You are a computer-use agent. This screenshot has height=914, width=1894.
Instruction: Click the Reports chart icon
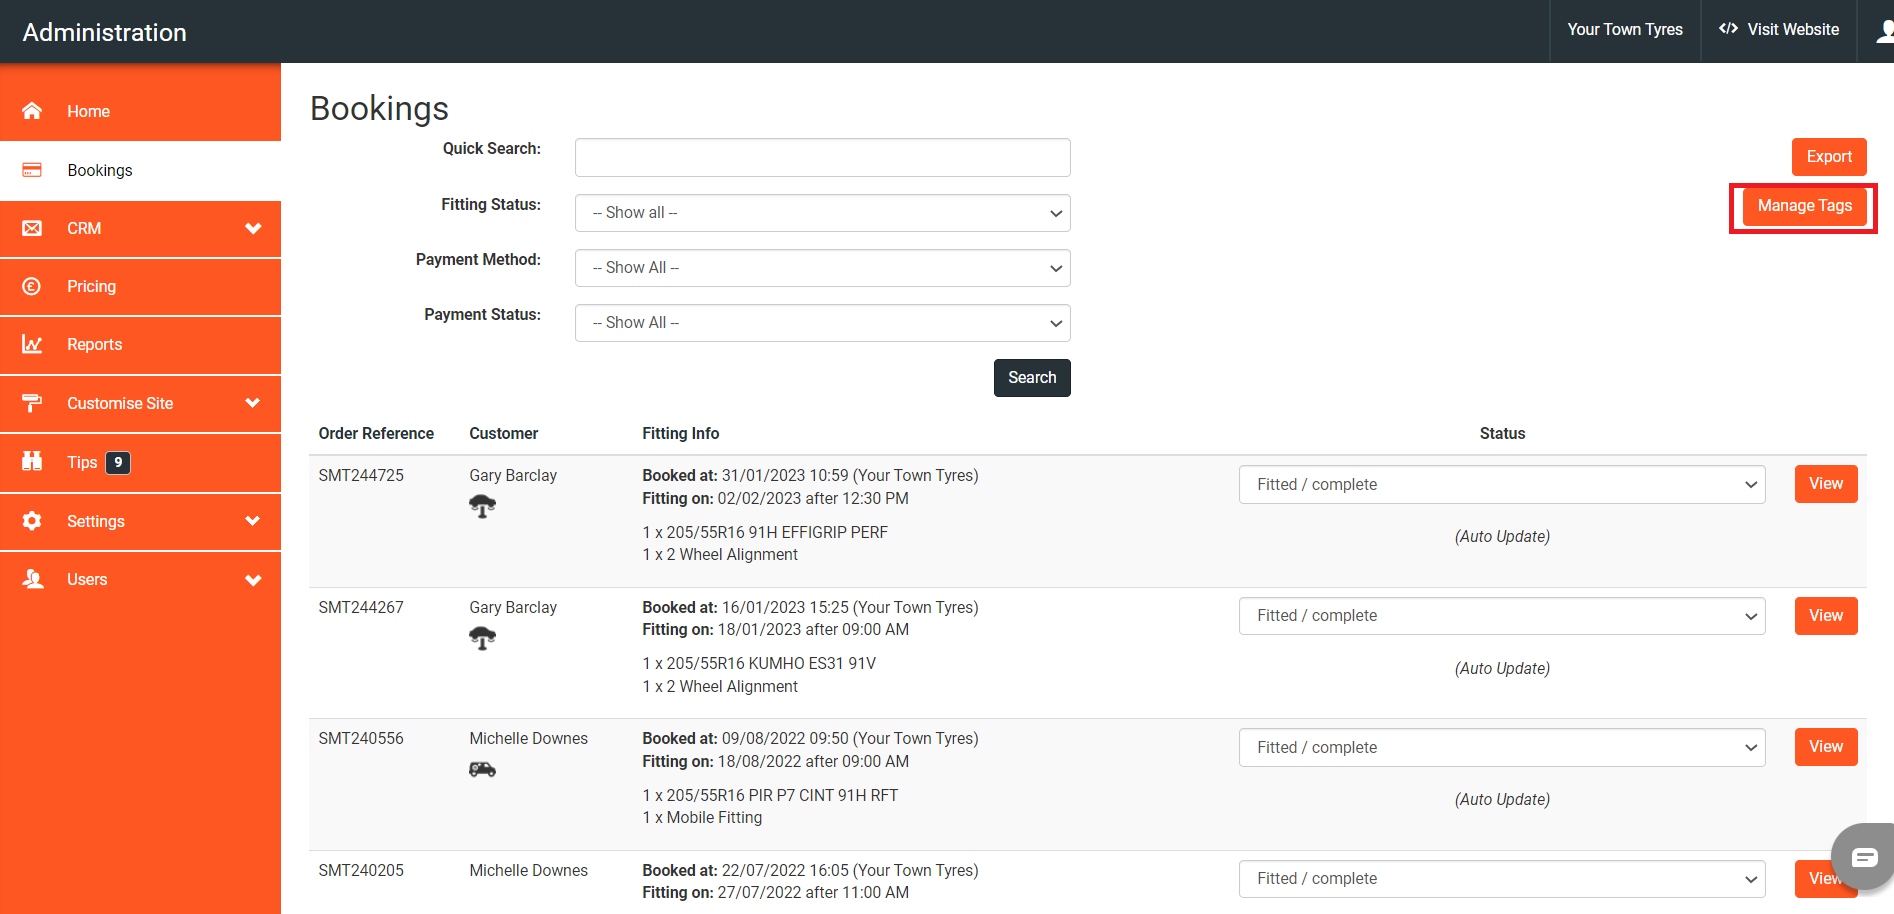click(x=32, y=345)
